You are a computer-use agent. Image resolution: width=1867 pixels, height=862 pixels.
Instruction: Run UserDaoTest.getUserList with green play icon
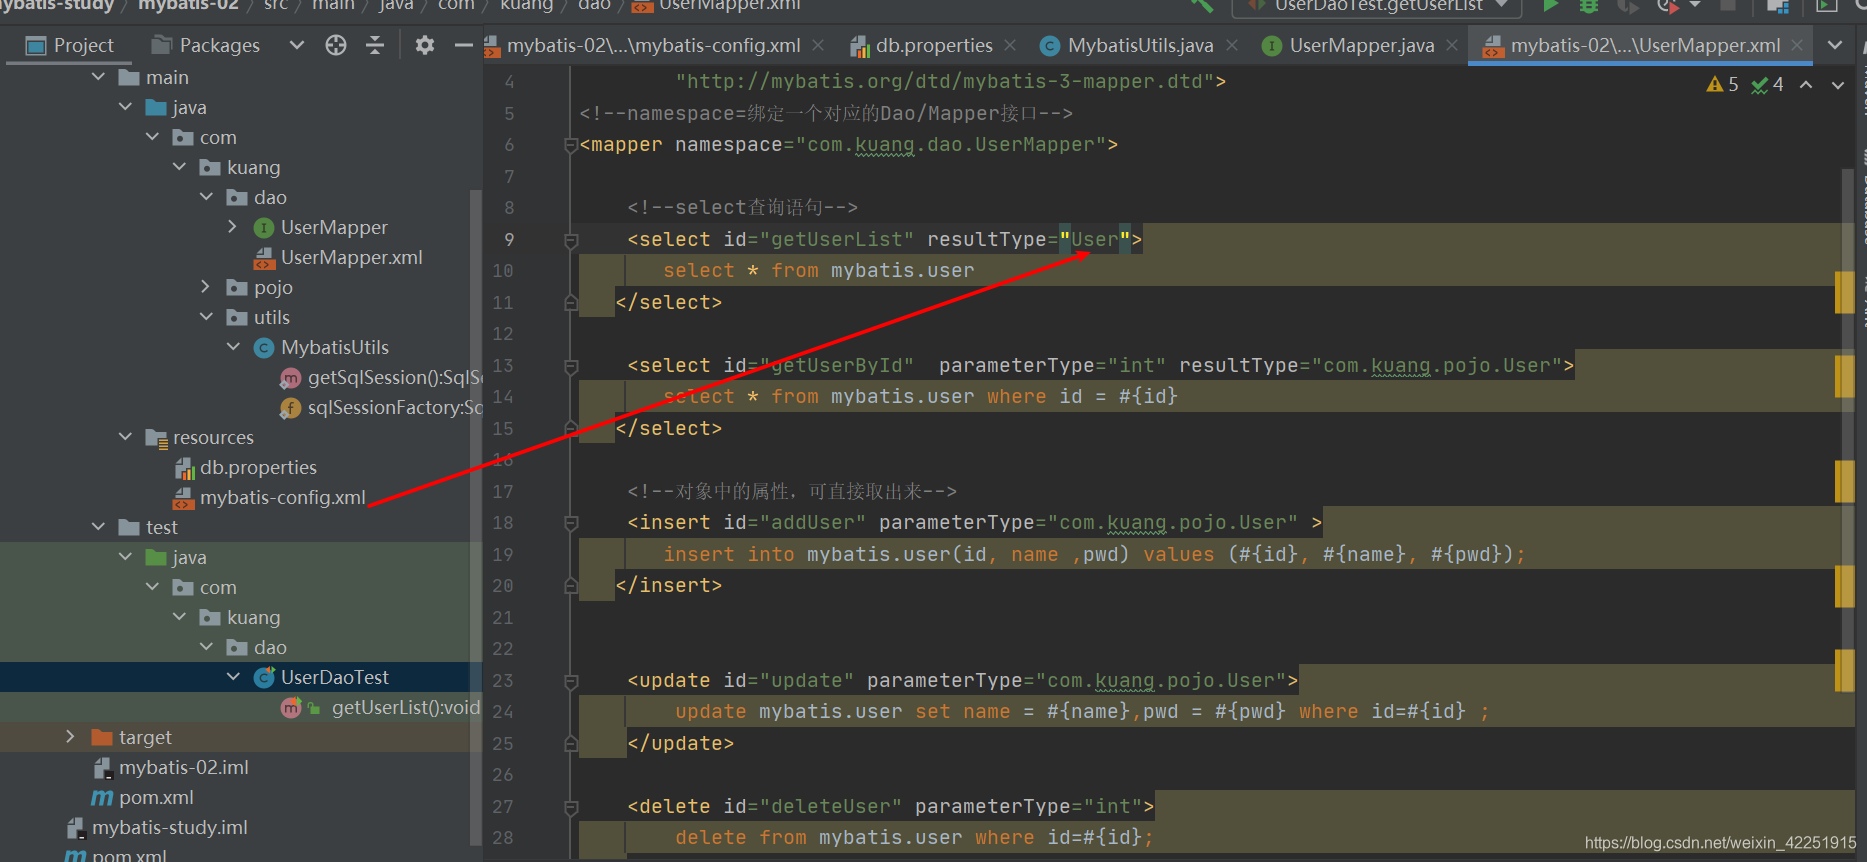click(x=1550, y=6)
